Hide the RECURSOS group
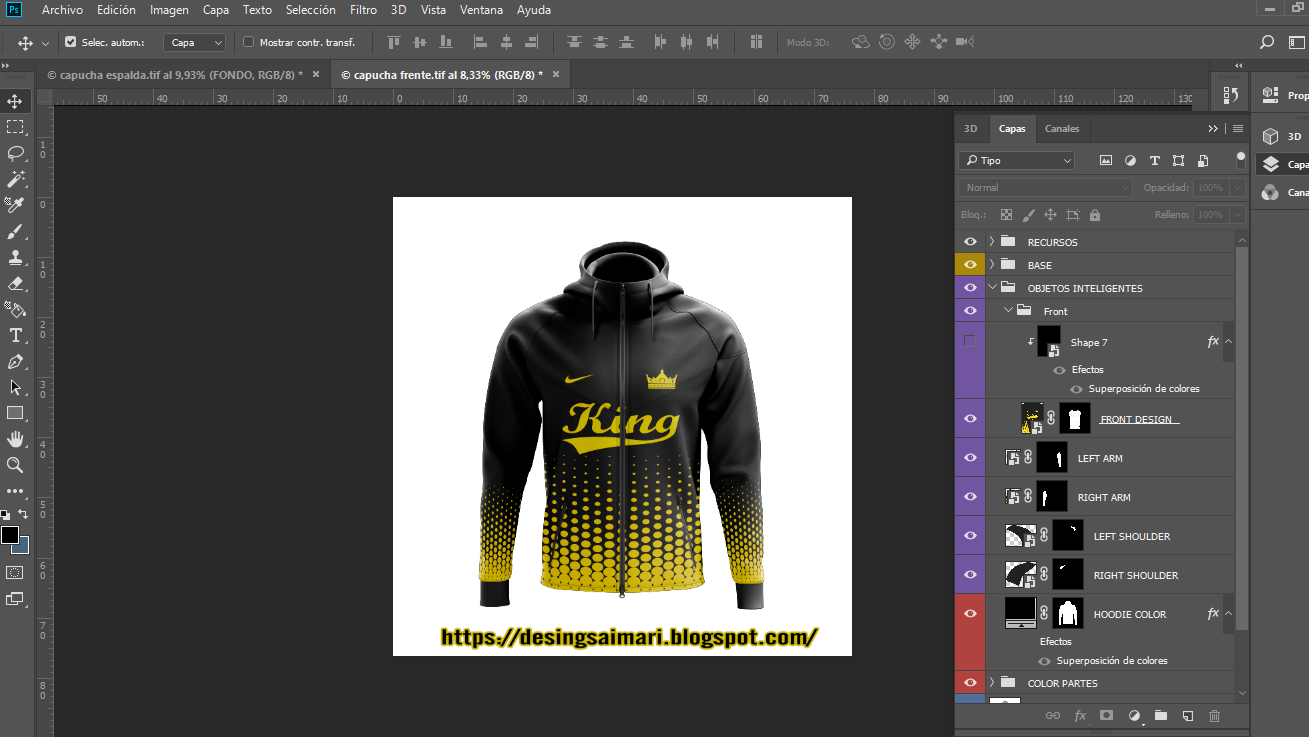The height and width of the screenshot is (737, 1309). coord(970,242)
